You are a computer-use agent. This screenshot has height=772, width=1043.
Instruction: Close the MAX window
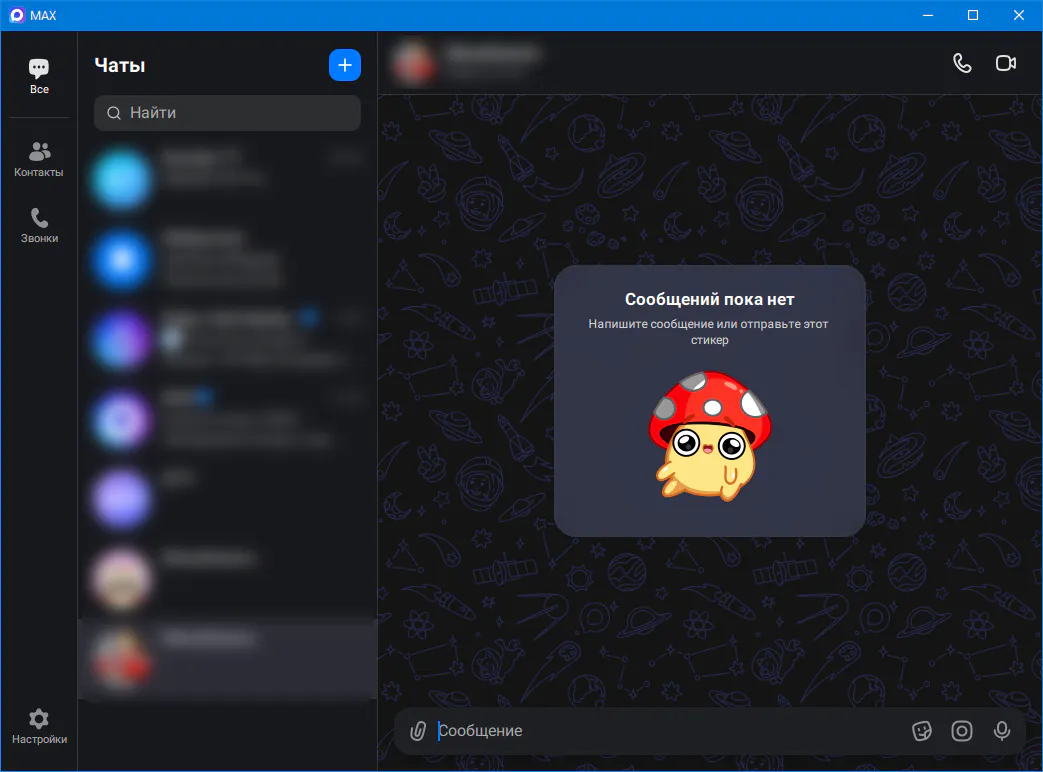[1018, 15]
